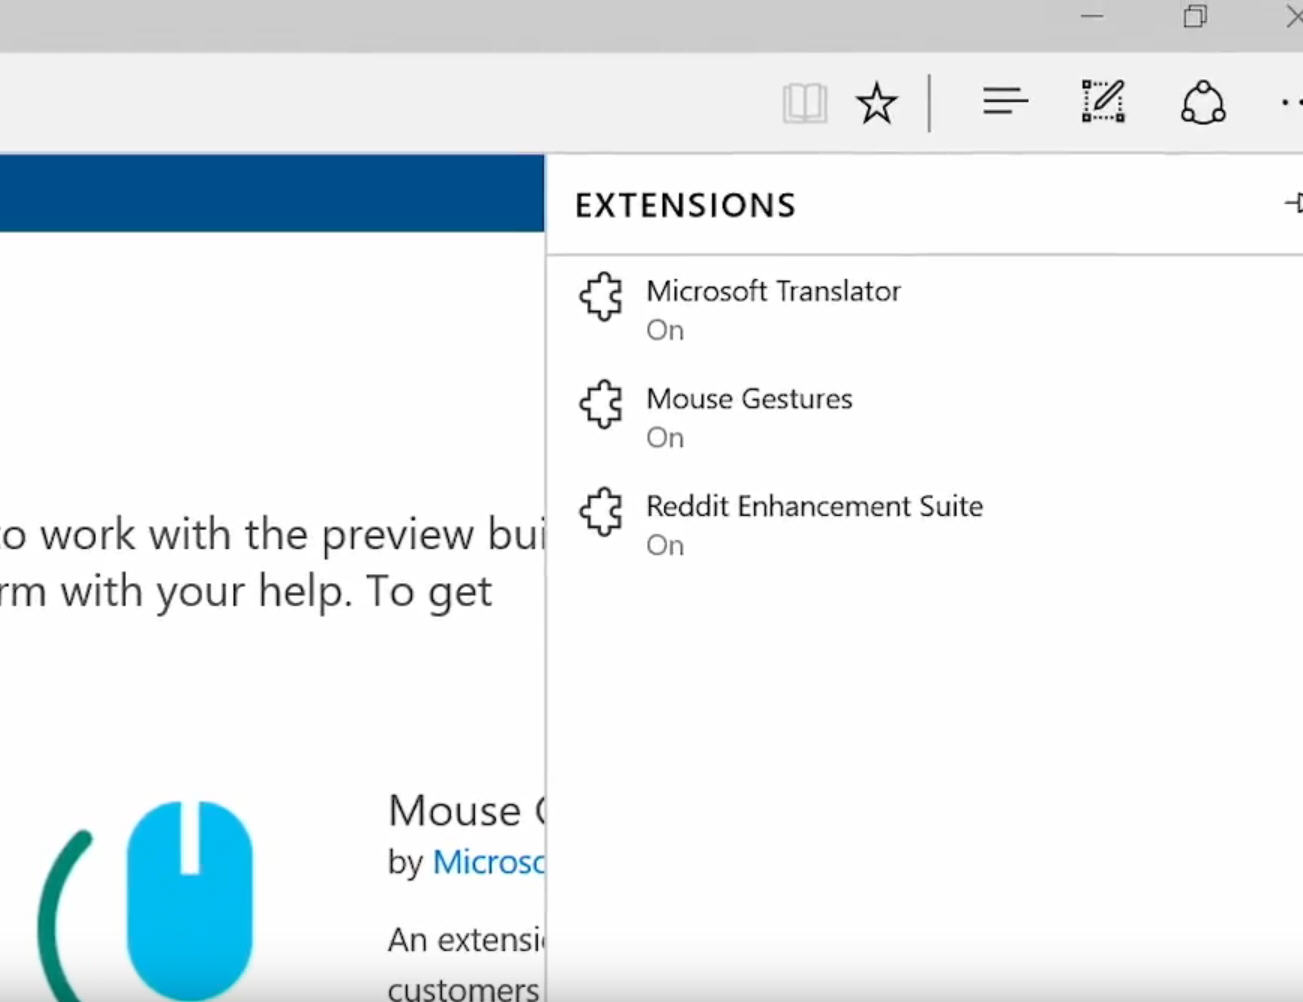
Task: Click Microsoft Translator puzzle piece icon
Action: coord(601,297)
